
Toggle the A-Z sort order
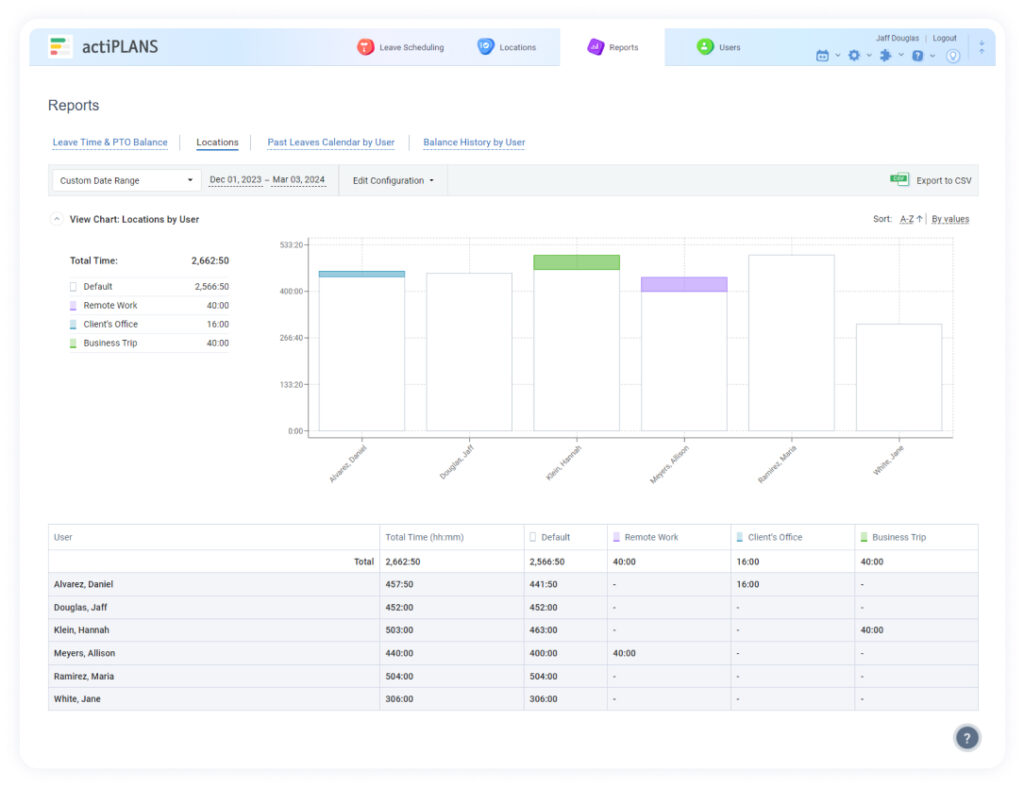910,219
